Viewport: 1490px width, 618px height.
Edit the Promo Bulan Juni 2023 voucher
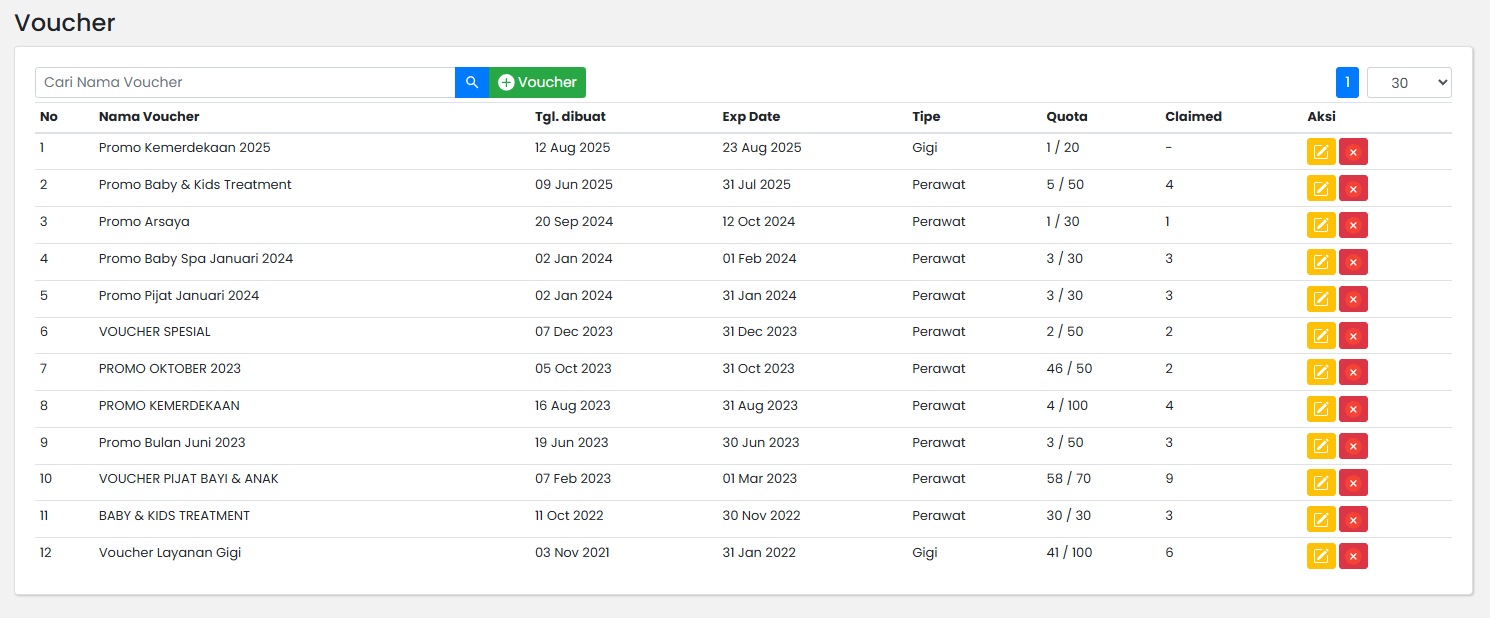[1321, 446]
